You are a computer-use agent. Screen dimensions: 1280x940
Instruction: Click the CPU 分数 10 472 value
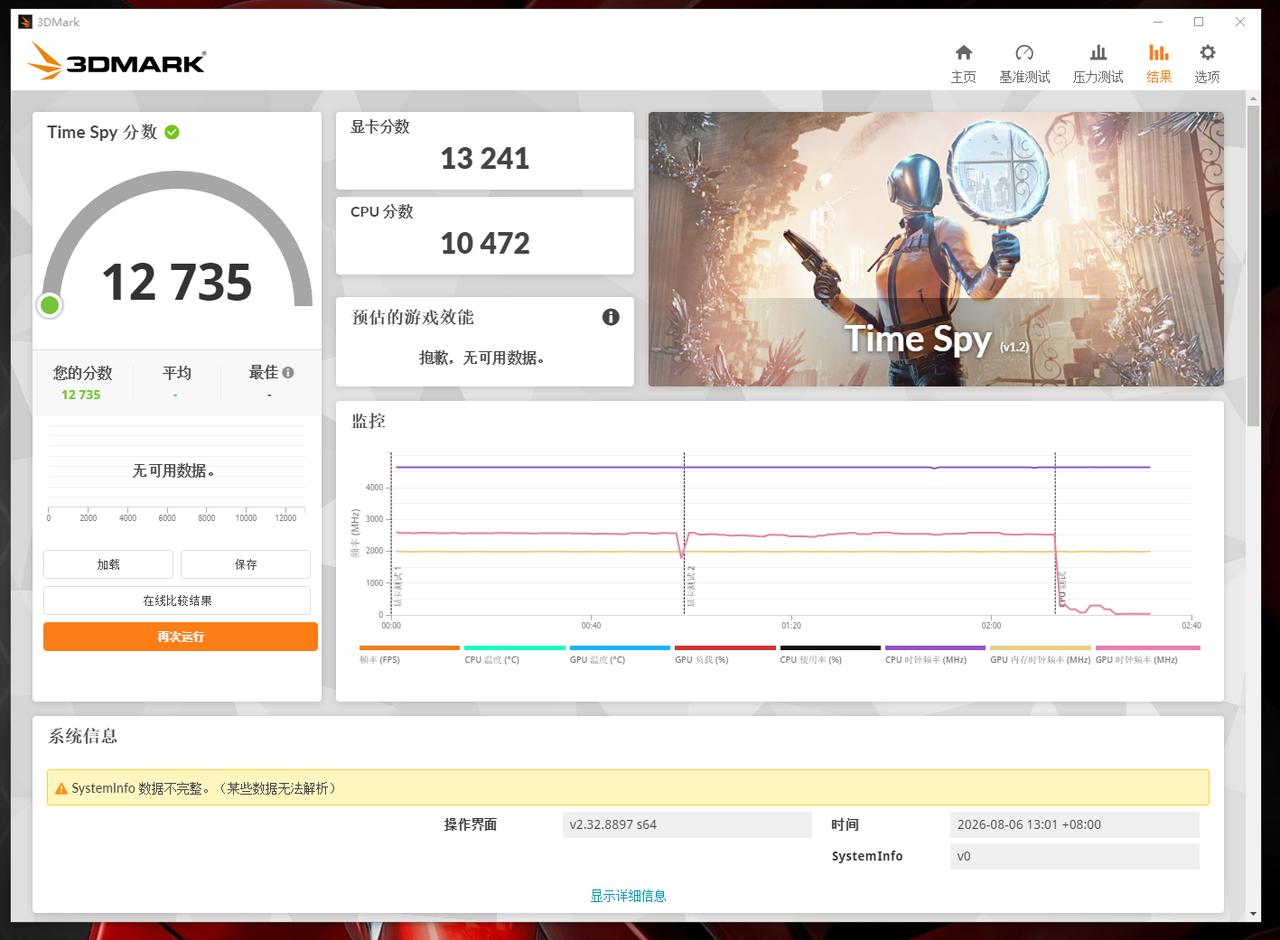(485, 243)
